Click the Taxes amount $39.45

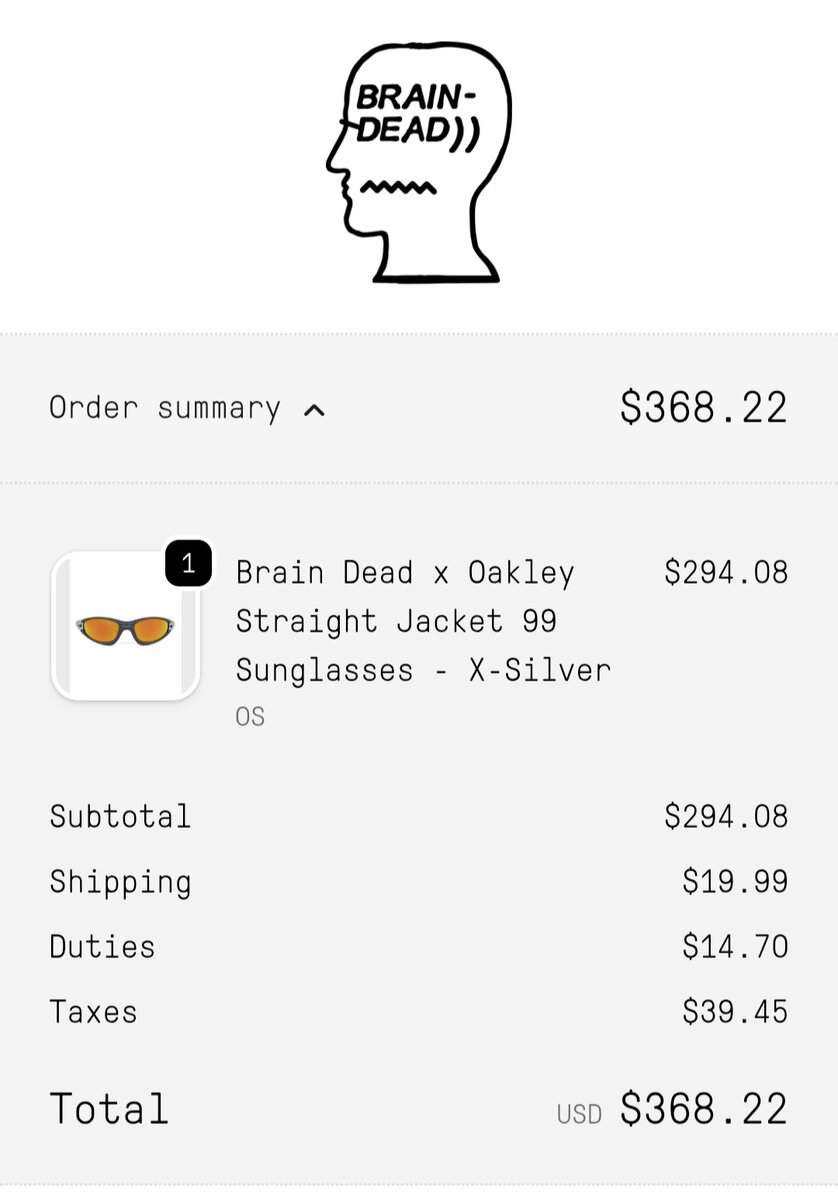735,1011
